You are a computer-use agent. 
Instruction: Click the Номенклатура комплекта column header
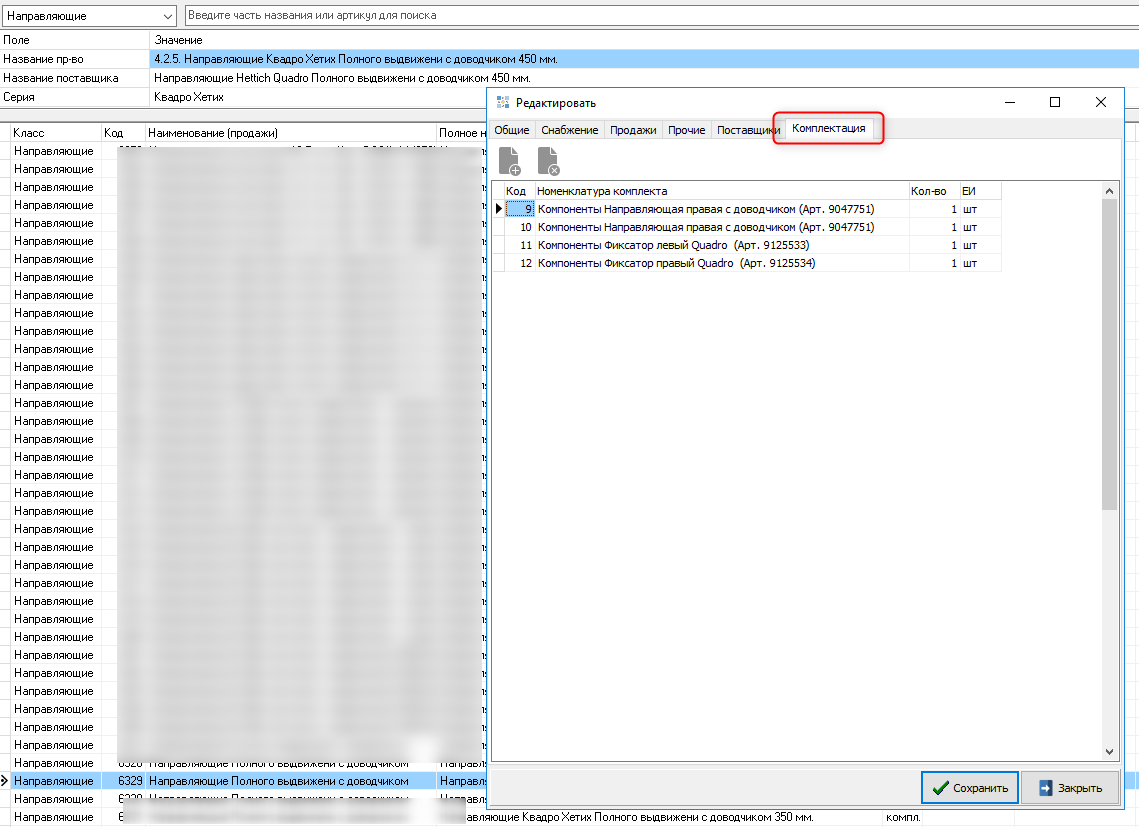pos(720,191)
